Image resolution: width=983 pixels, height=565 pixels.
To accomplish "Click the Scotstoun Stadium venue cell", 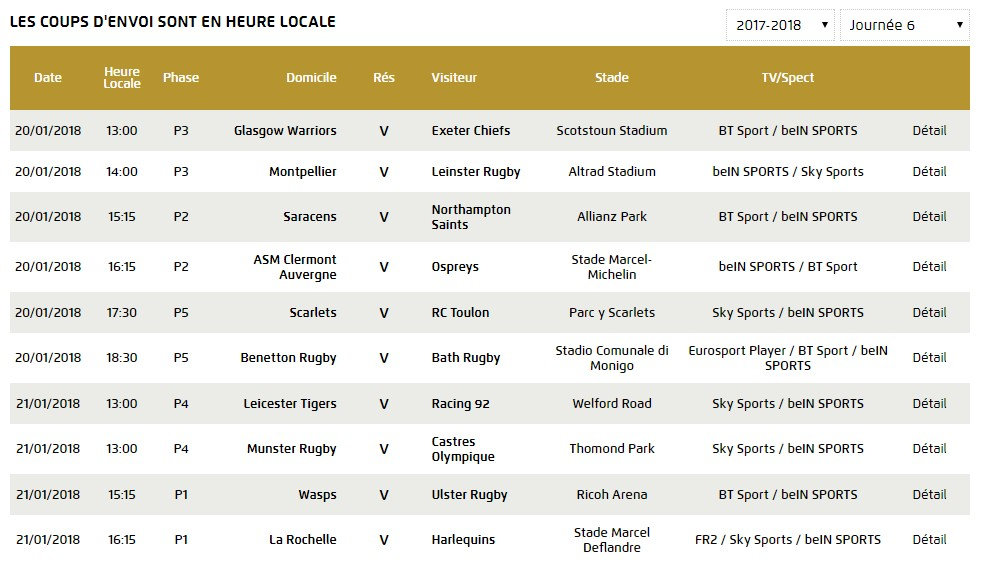I will [611, 130].
